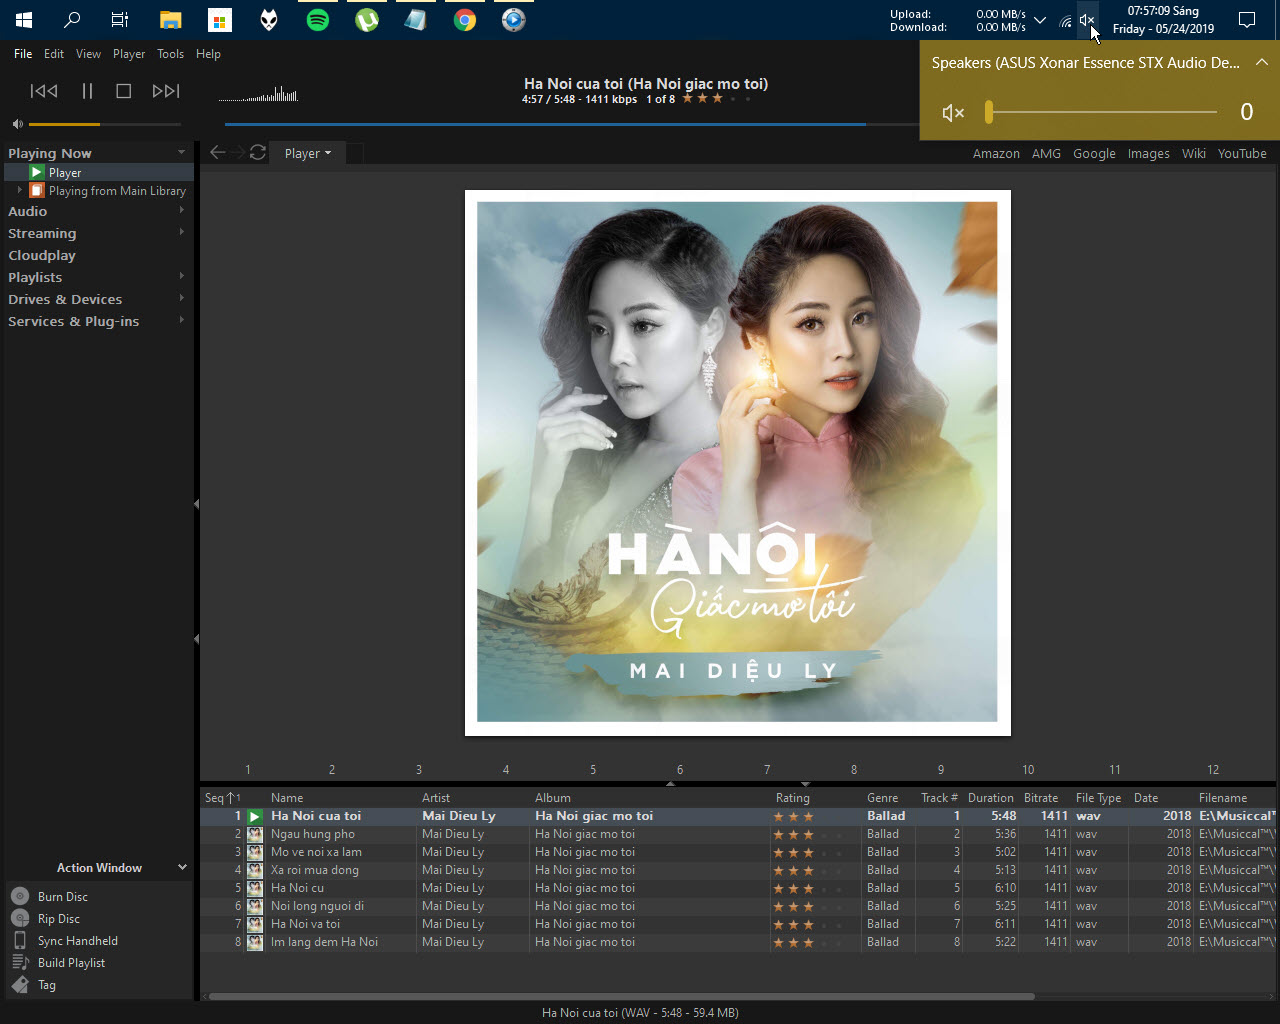Open the View menu
Image resolution: width=1280 pixels, height=1024 pixels.
pos(88,54)
